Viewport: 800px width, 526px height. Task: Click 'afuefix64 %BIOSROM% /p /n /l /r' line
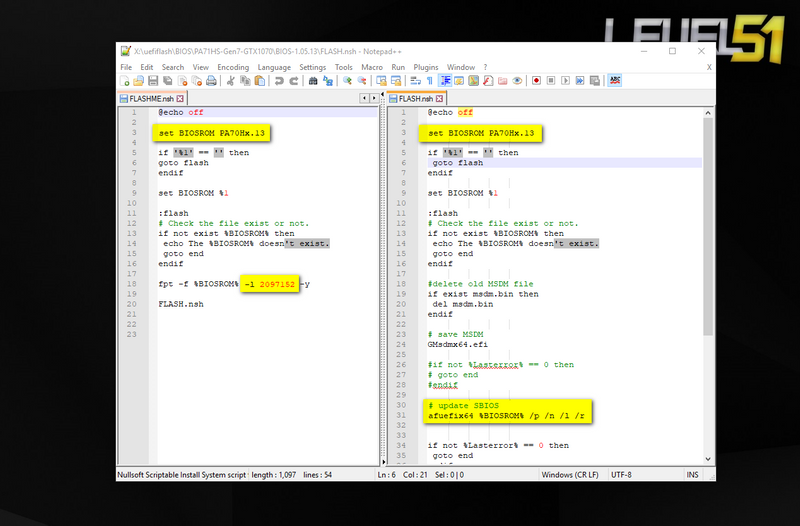pos(506,416)
